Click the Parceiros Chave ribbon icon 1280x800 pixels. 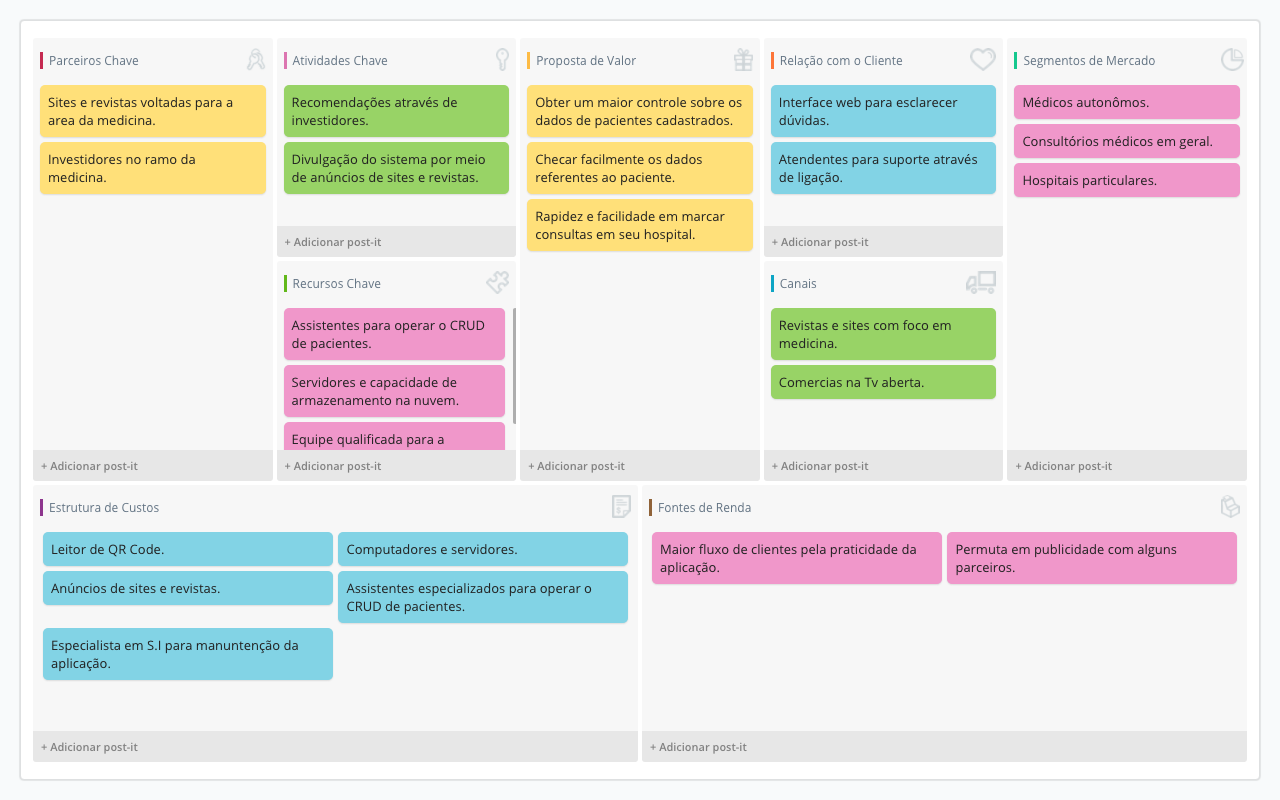256,60
